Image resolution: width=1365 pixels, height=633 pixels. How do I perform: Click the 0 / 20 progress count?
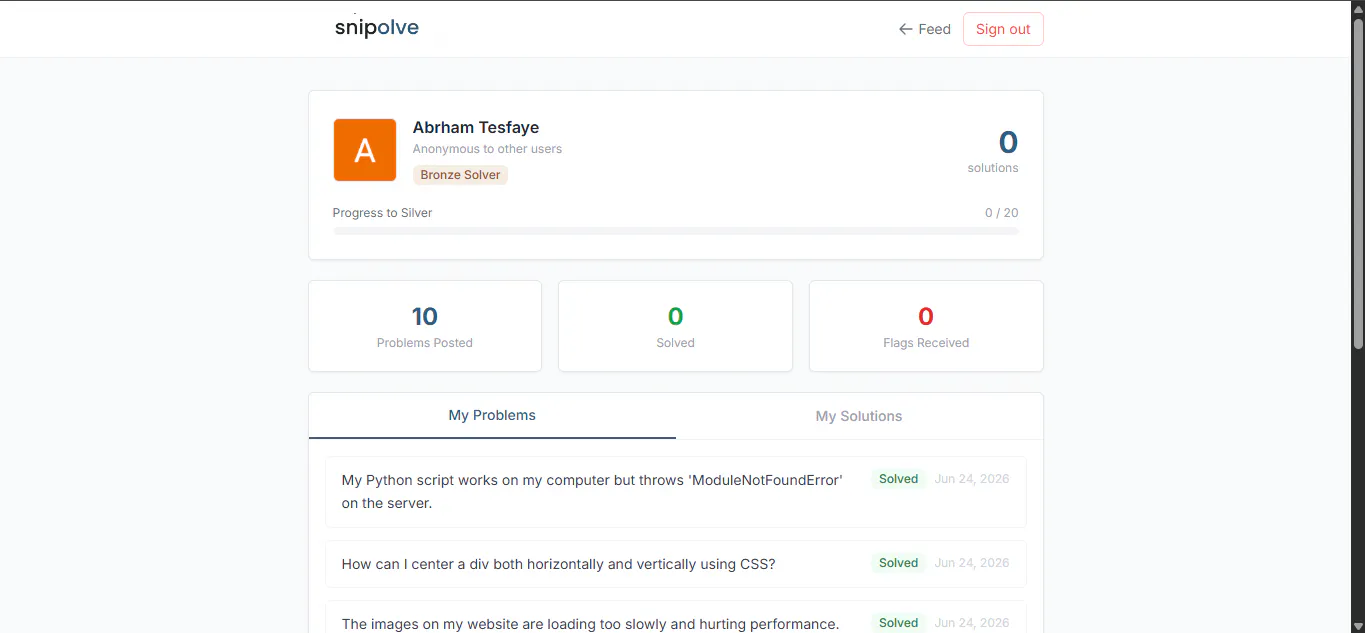[1001, 213]
